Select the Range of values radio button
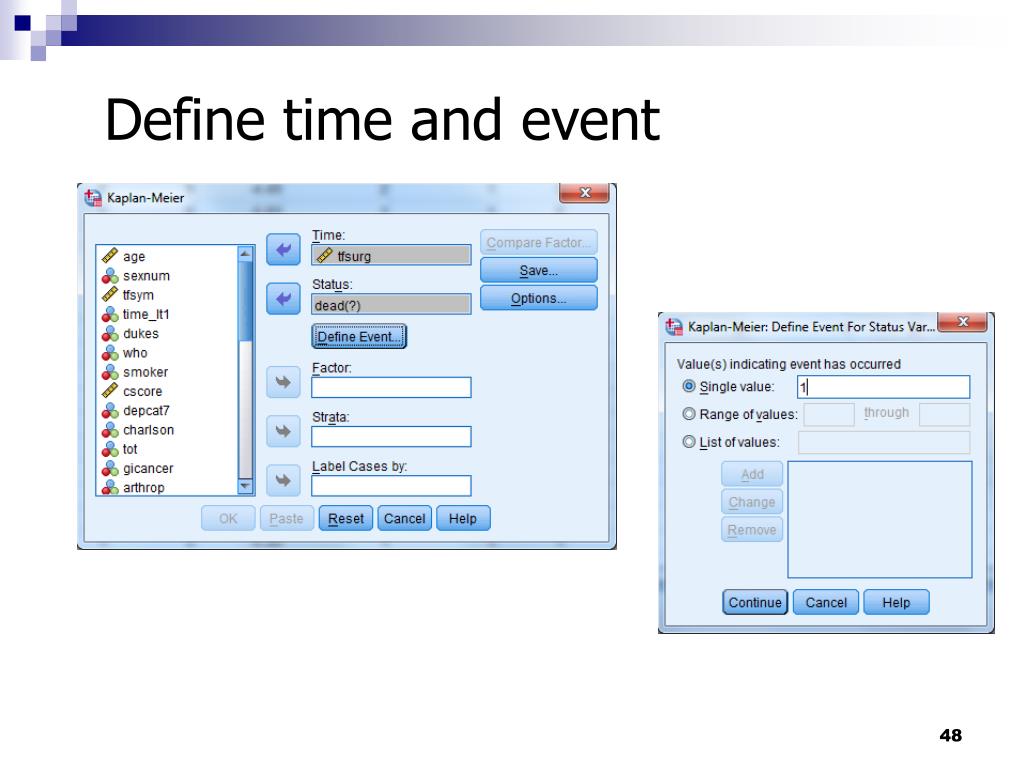The height and width of the screenshot is (768, 1024). click(688, 414)
